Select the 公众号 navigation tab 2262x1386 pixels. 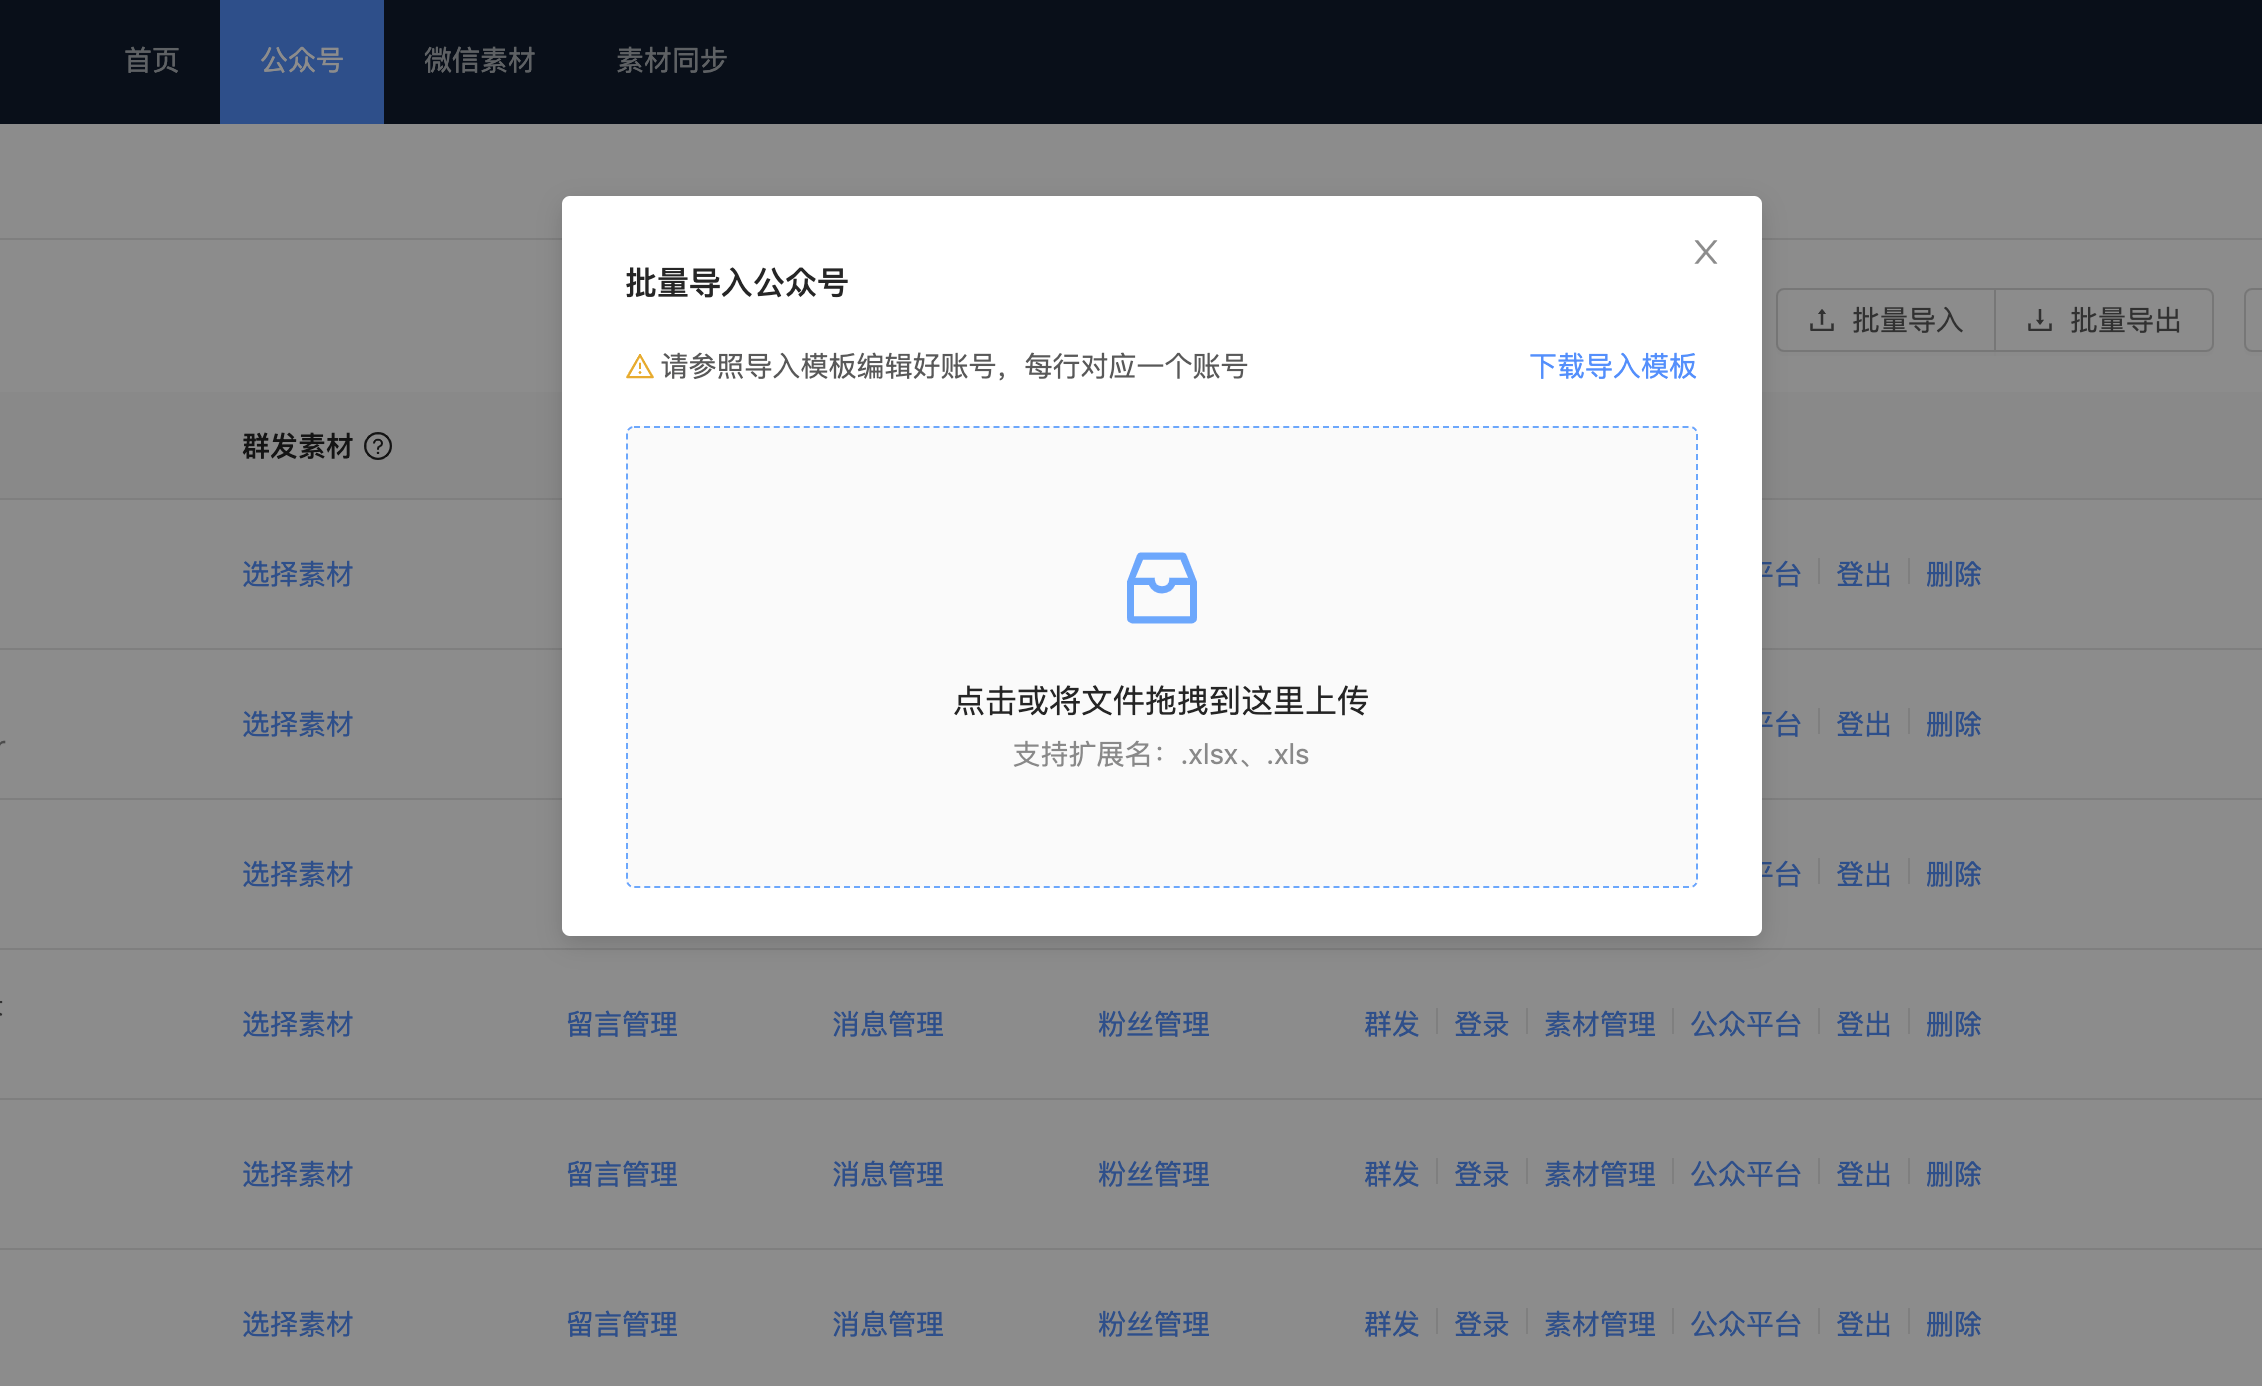coord(301,61)
